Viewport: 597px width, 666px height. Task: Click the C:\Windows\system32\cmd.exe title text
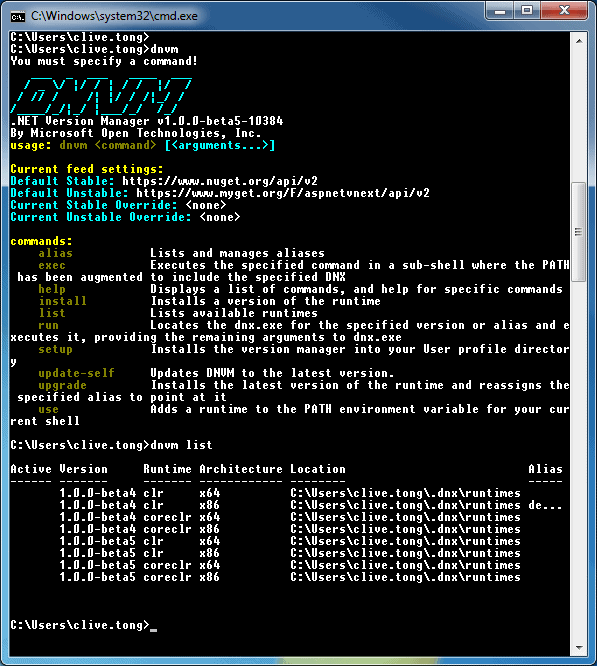point(114,16)
